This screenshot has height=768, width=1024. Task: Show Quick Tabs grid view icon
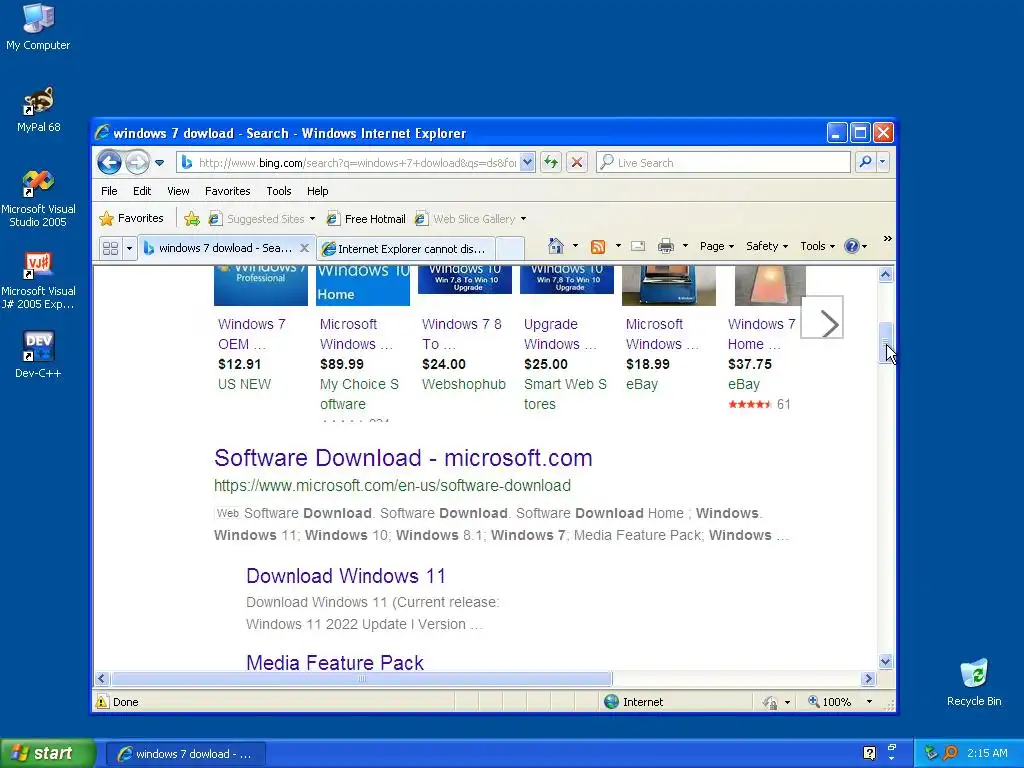pos(110,248)
